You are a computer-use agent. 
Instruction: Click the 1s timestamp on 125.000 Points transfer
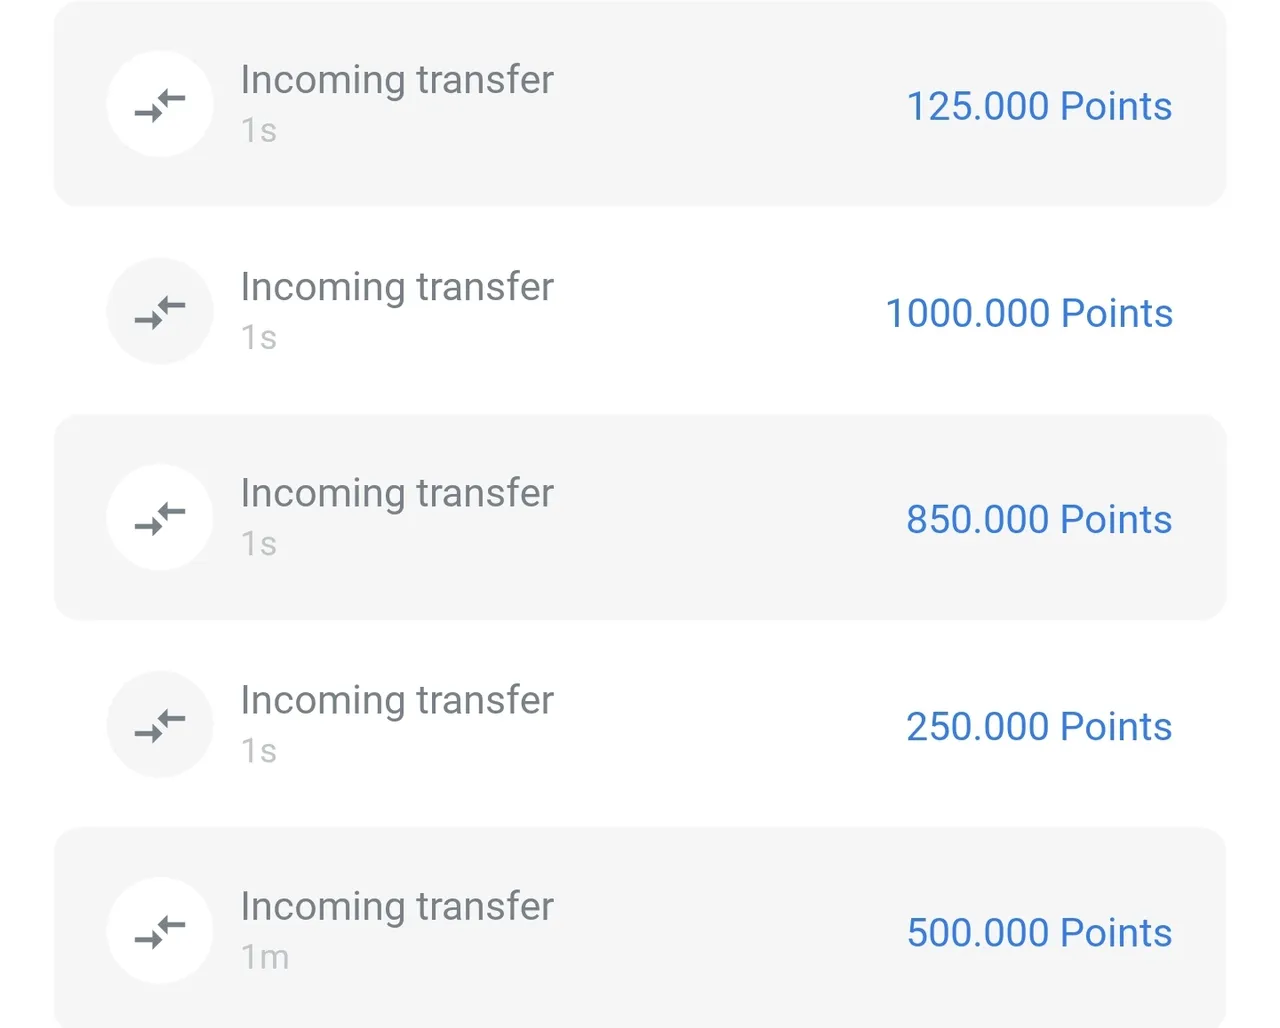(259, 131)
